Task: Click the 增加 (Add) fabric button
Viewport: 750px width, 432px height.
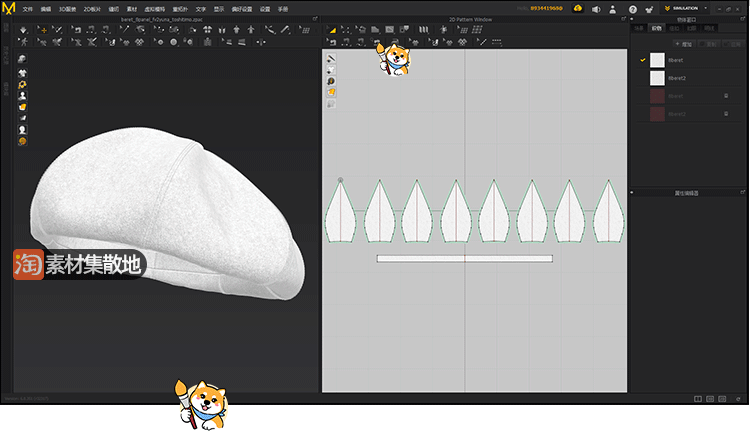Action: [x=685, y=45]
